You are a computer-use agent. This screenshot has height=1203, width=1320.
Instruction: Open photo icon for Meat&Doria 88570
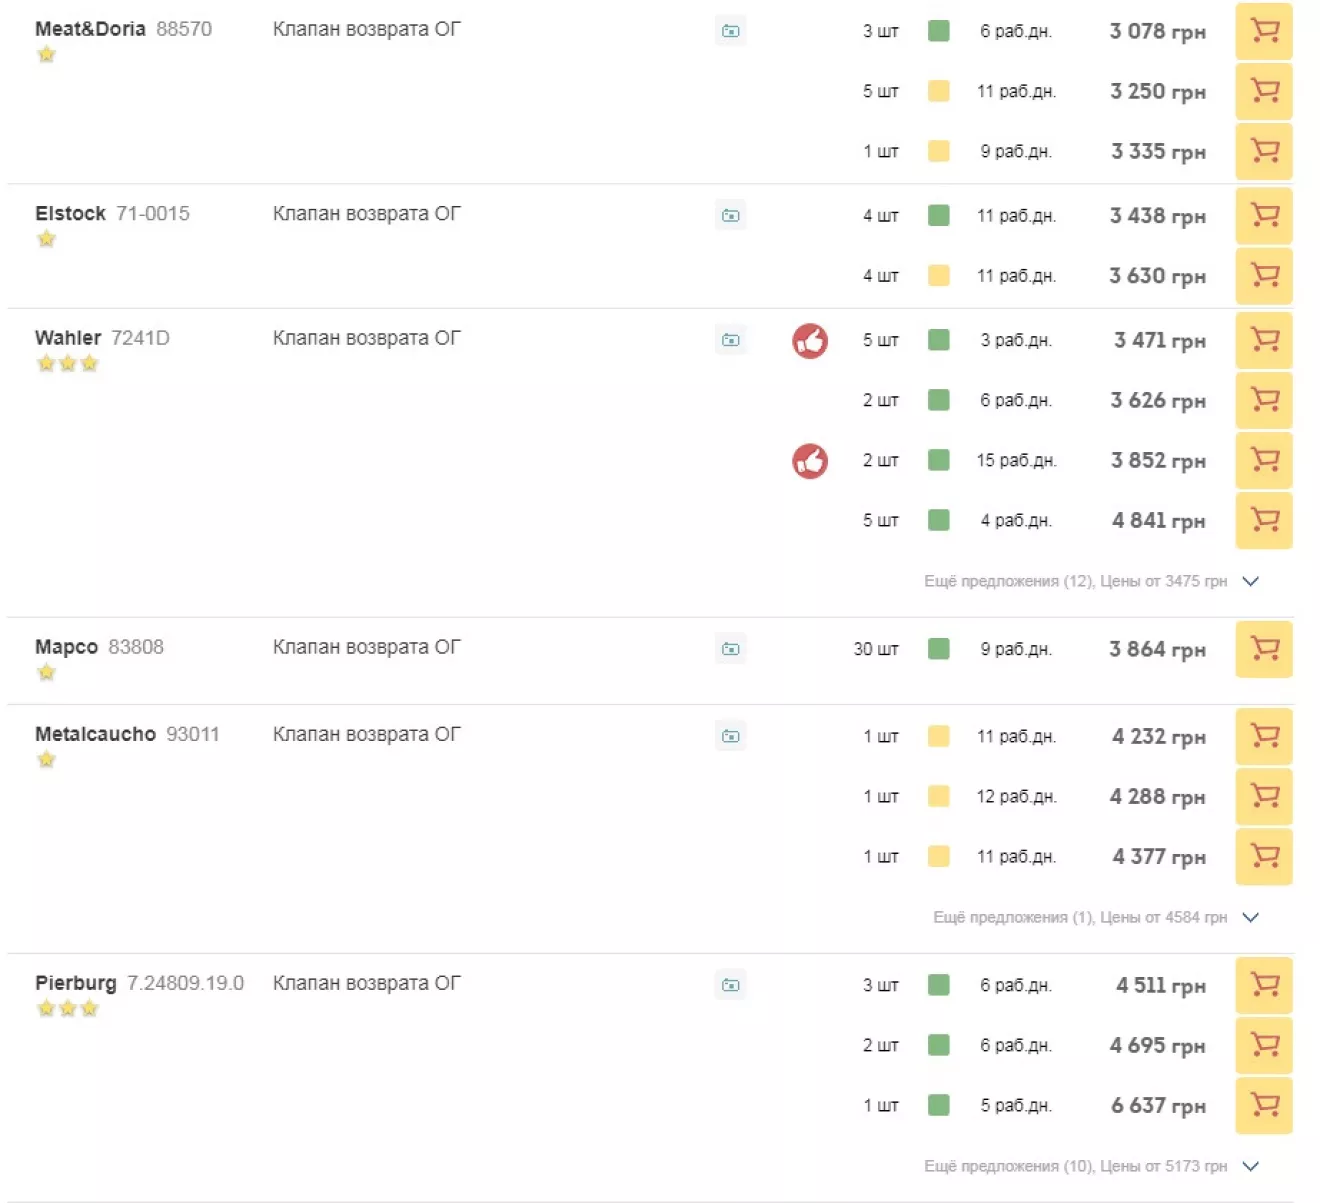(x=731, y=31)
